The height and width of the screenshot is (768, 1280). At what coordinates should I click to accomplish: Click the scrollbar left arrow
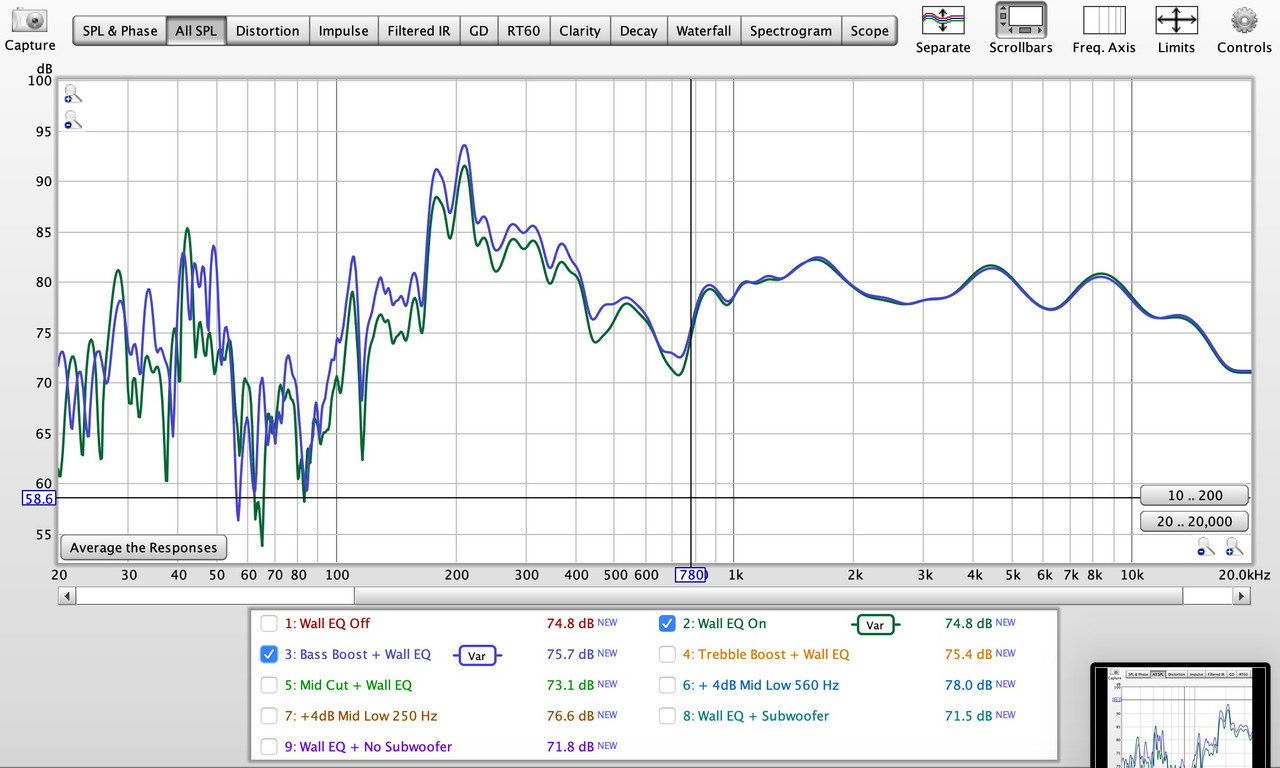click(67, 596)
